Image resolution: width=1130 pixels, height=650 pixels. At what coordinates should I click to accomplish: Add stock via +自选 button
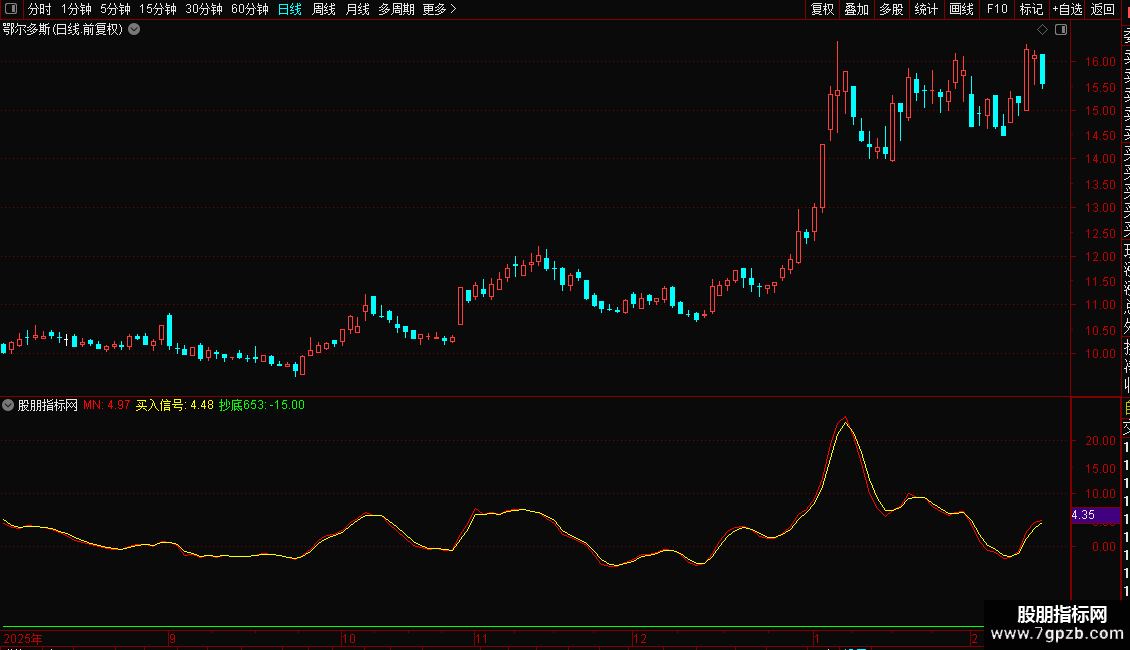coord(1067,9)
